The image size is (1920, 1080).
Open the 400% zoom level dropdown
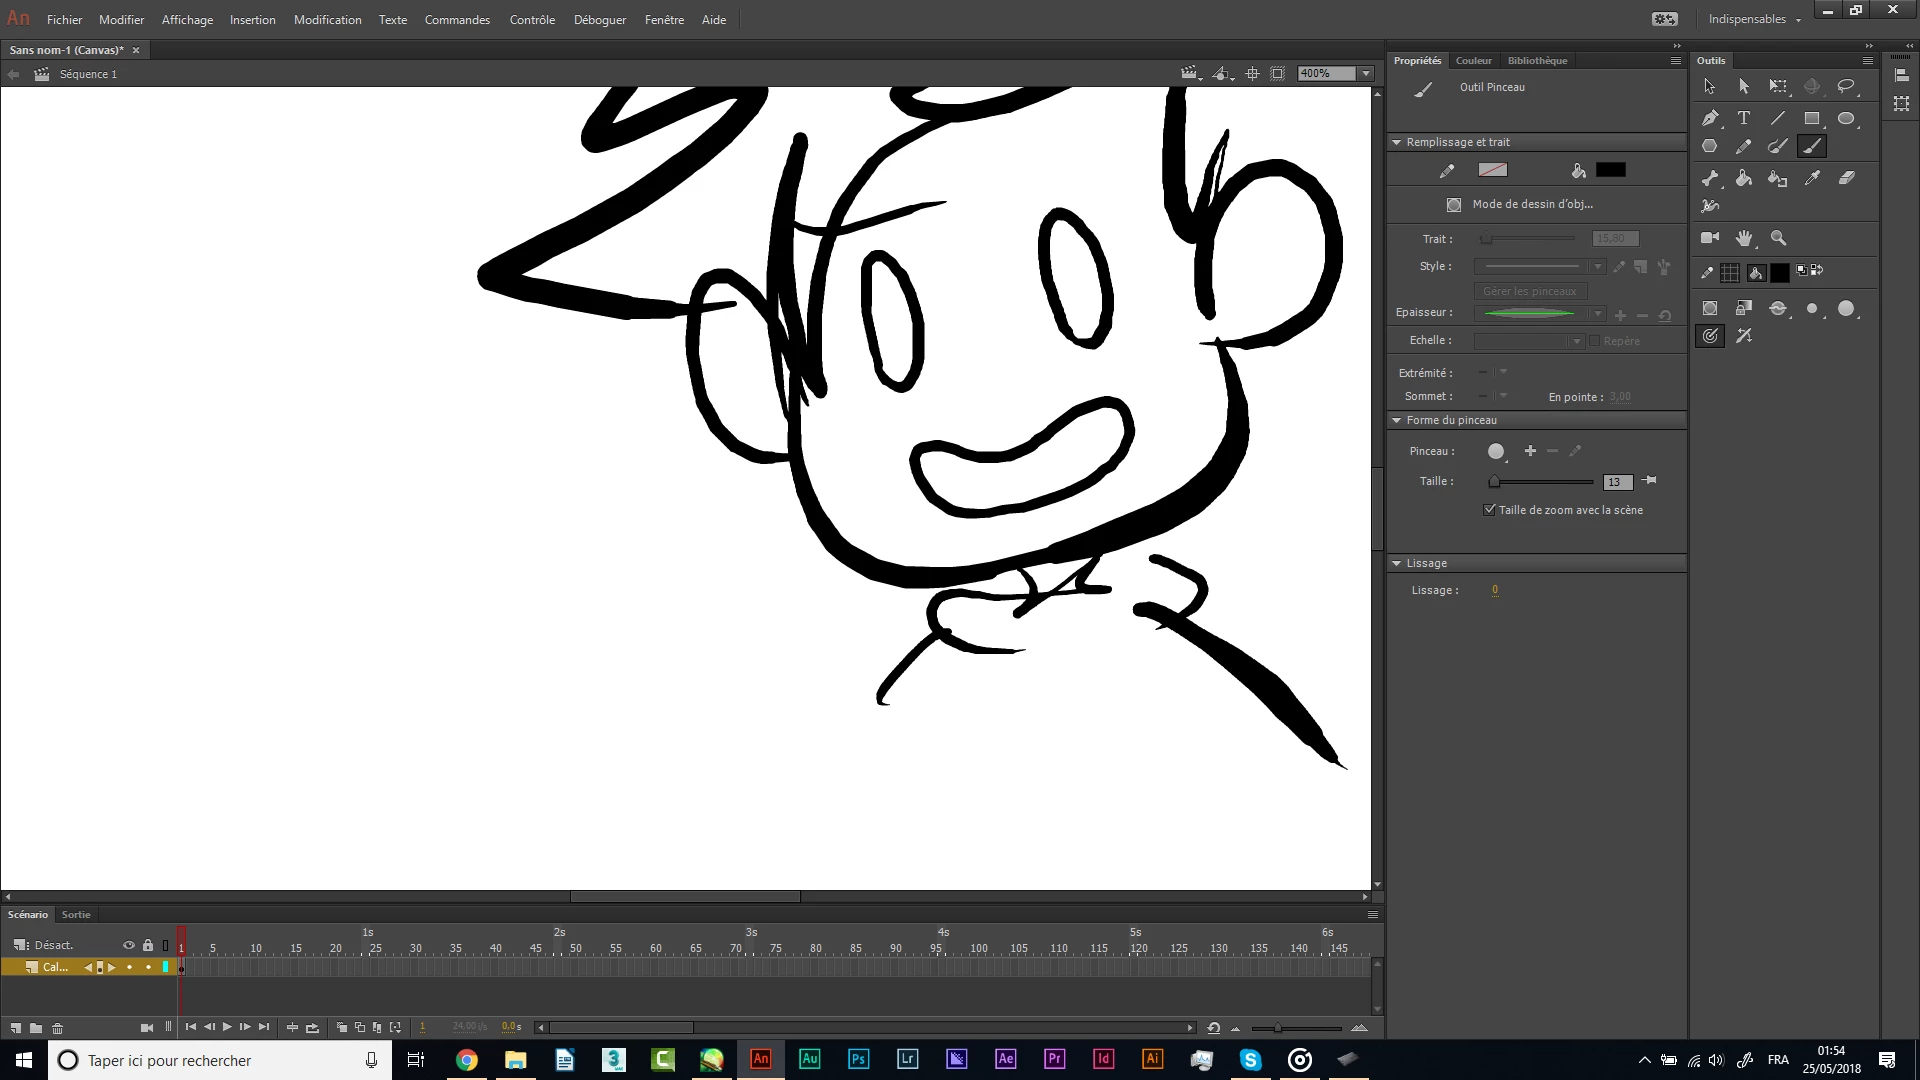pos(1366,74)
